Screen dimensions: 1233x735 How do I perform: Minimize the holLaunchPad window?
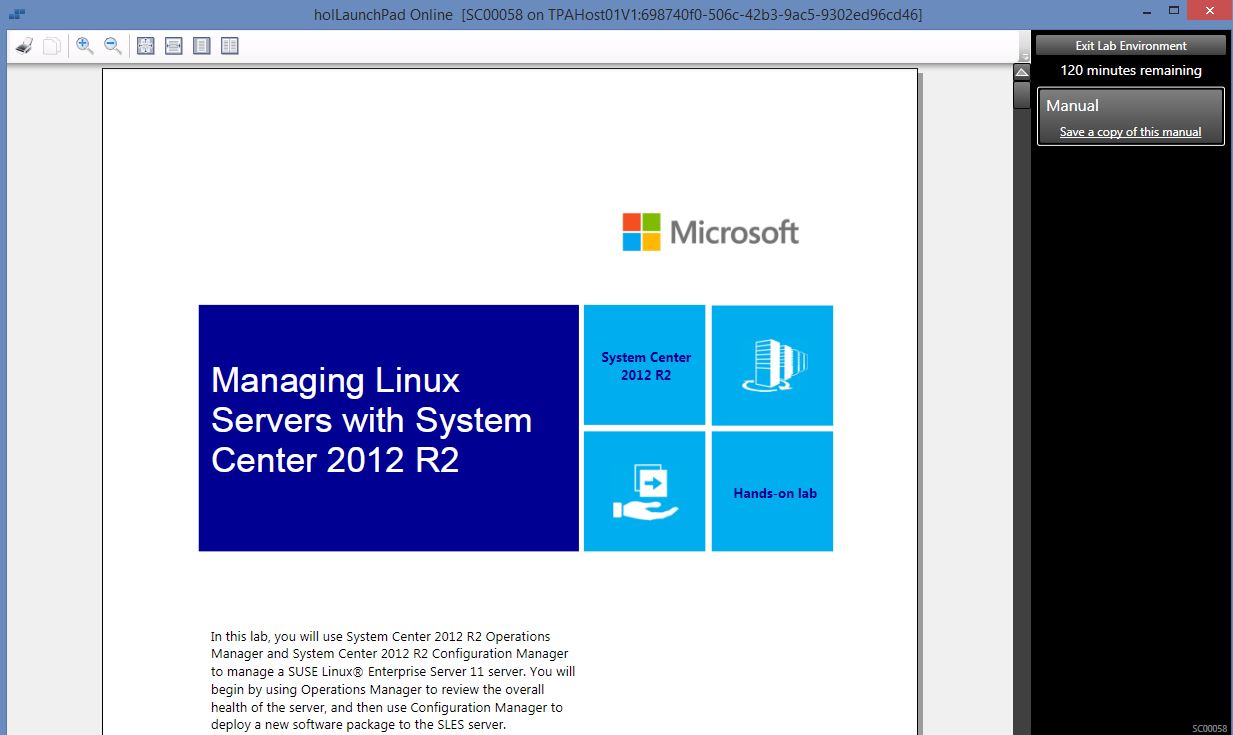coord(1145,13)
